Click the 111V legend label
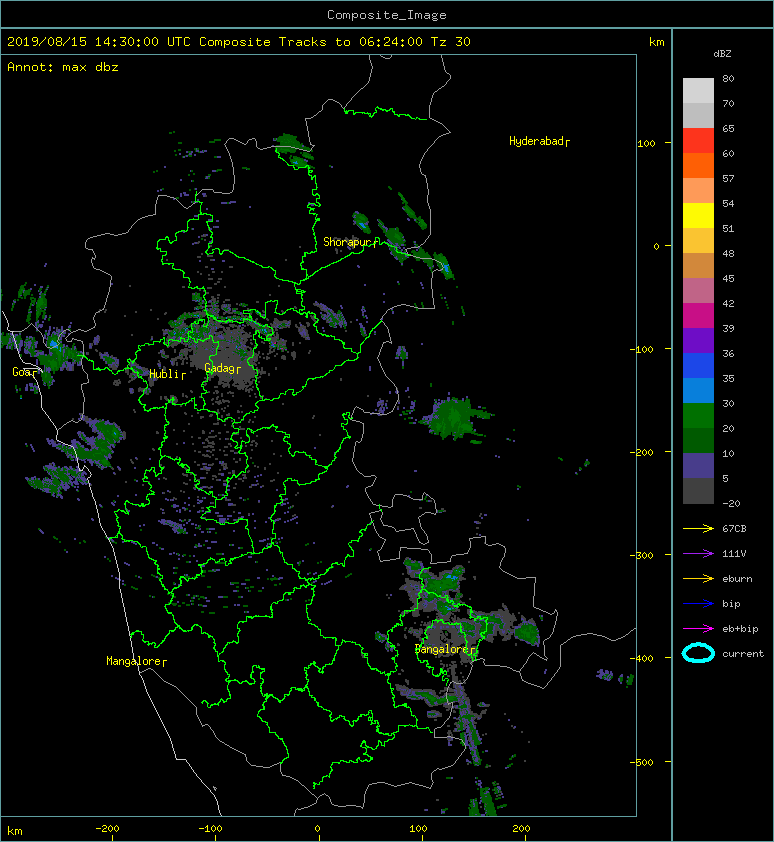This screenshot has width=774, height=842. [734, 554]
